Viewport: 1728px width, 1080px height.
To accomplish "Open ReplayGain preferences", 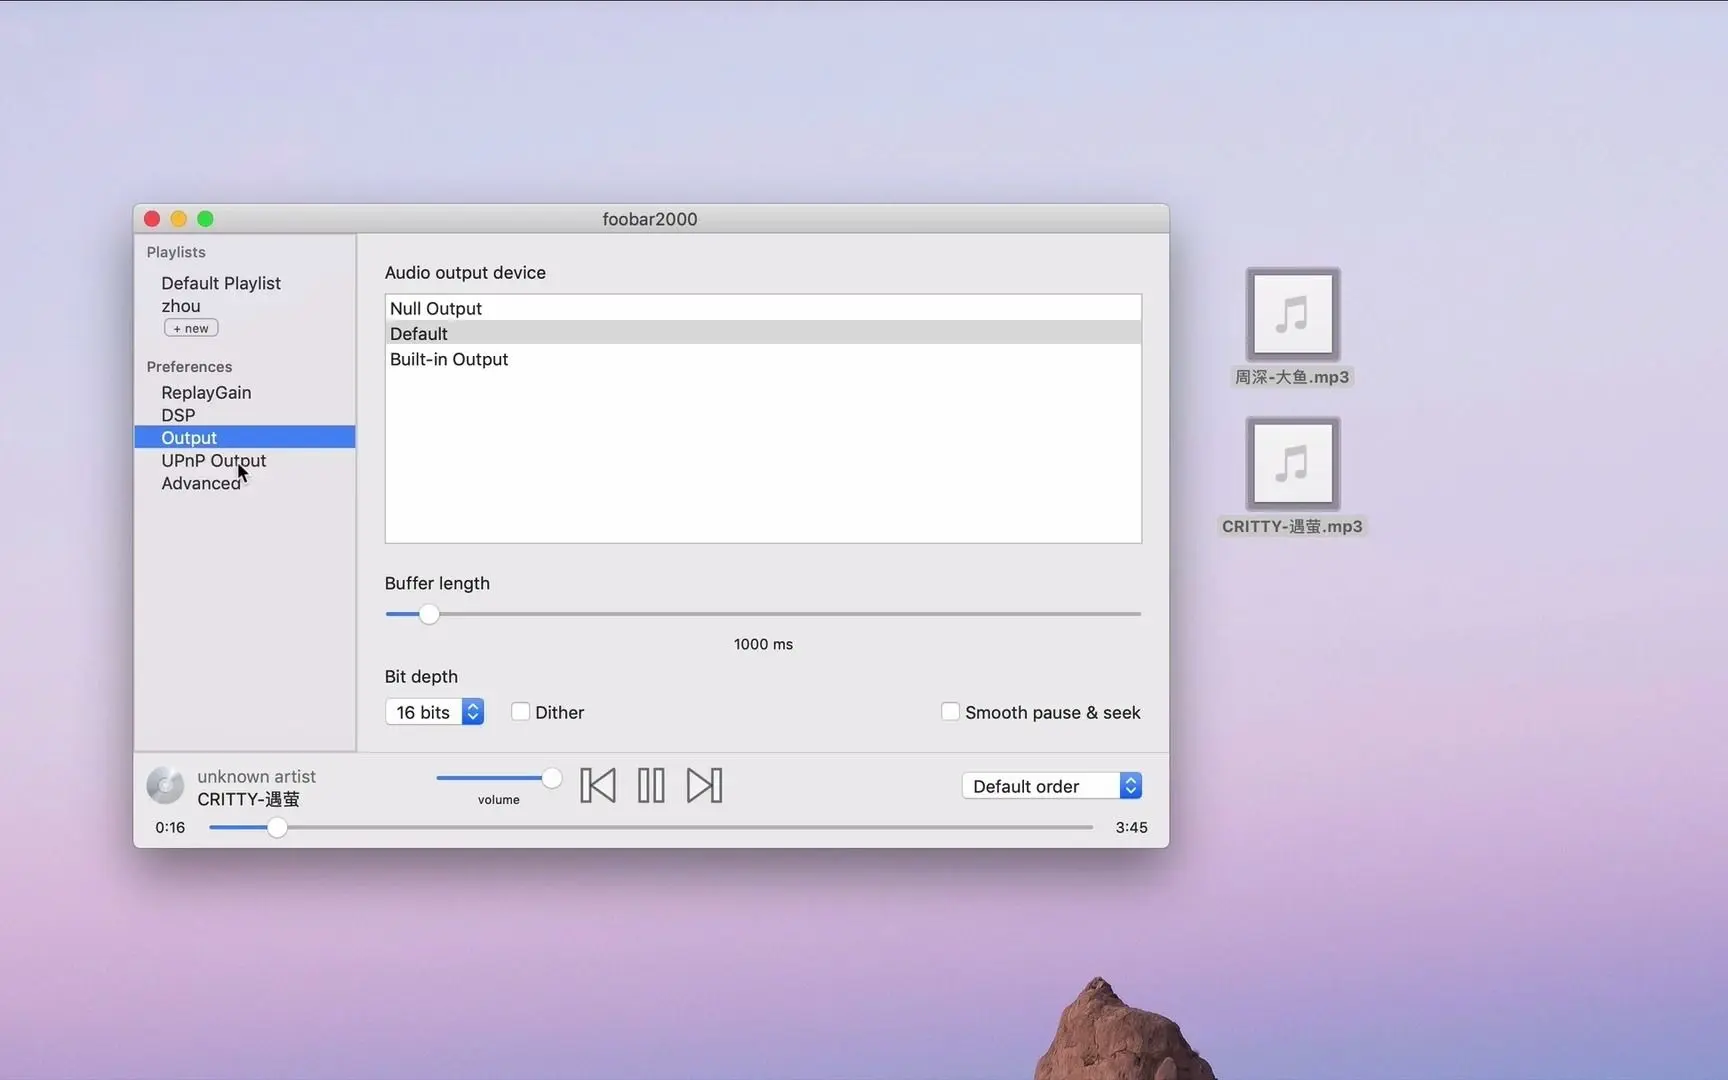I will pos(206,392).
